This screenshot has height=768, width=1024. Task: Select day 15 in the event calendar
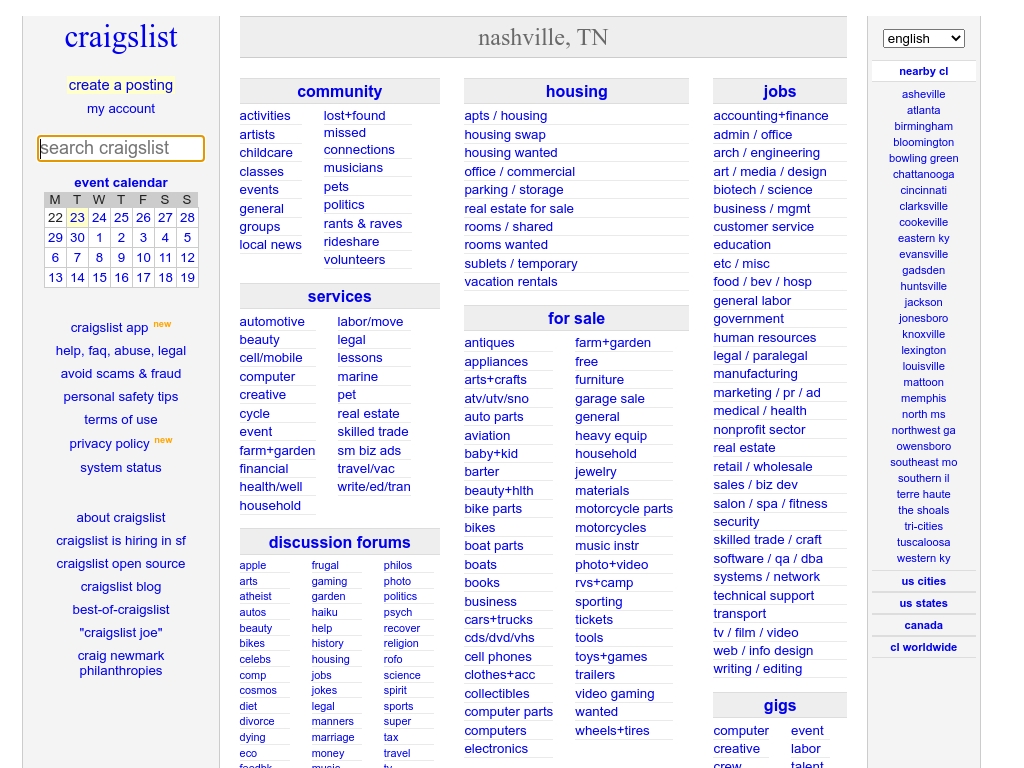99,278
